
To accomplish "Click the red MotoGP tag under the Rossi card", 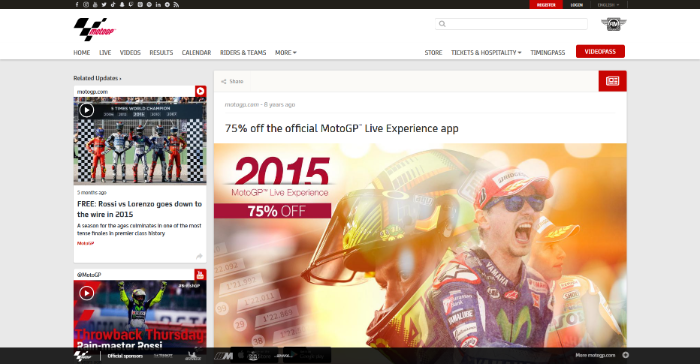I will [85, 243].
